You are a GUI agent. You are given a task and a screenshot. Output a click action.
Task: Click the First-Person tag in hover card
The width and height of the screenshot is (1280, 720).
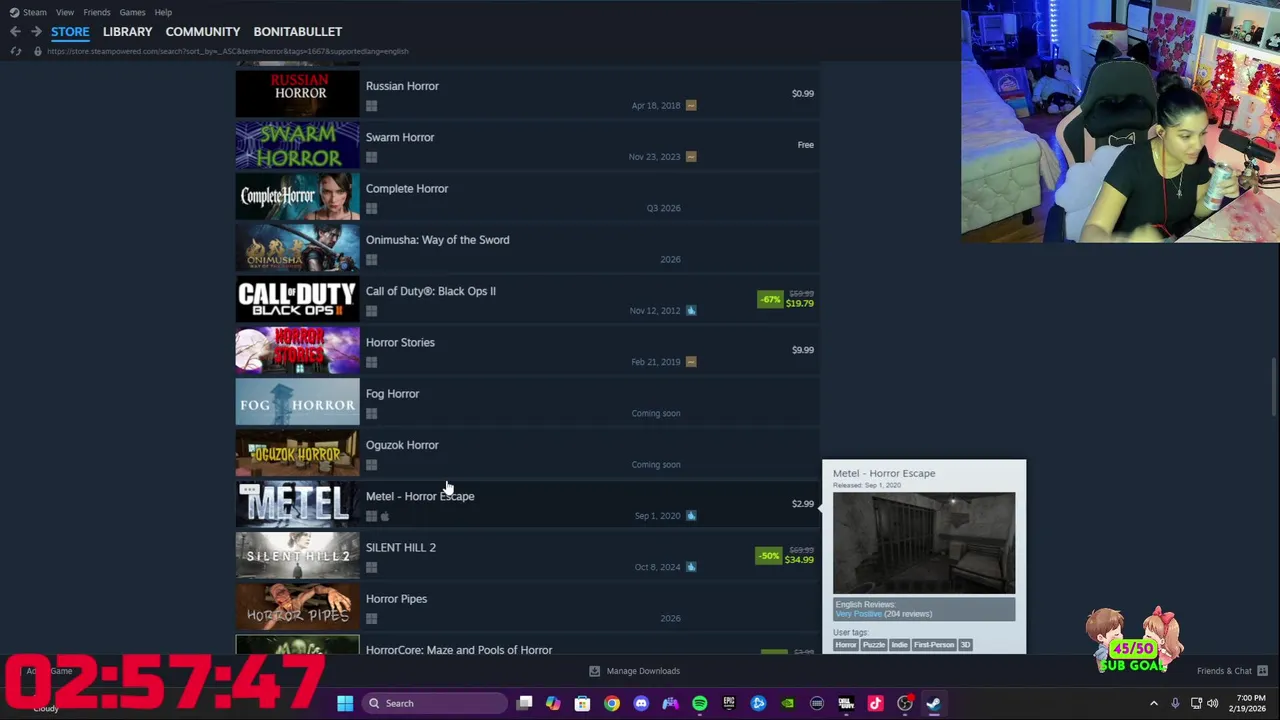934,645
